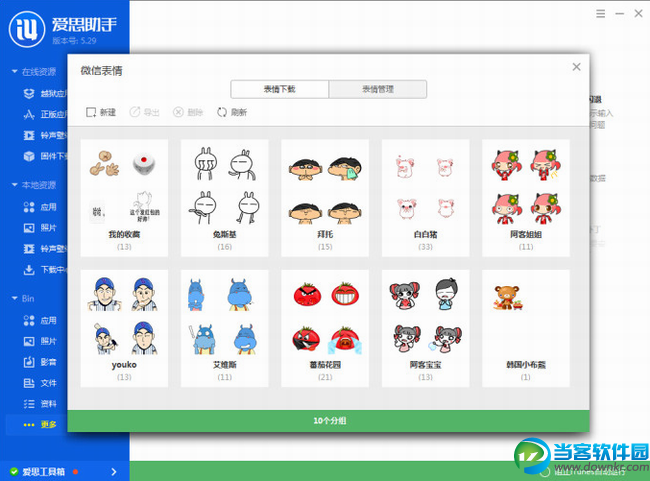The height and width of the screenshot is (481, 650).
Task: Open the 爱思工具箱 toolbox
Action: pos(44,471)
